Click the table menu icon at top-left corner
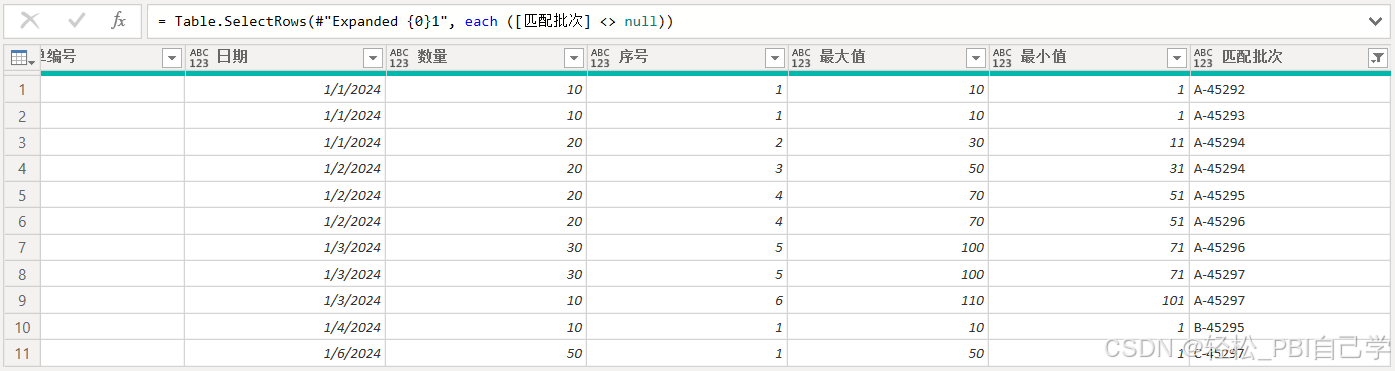Screen dimensions: 1395x371 [21, 58]
